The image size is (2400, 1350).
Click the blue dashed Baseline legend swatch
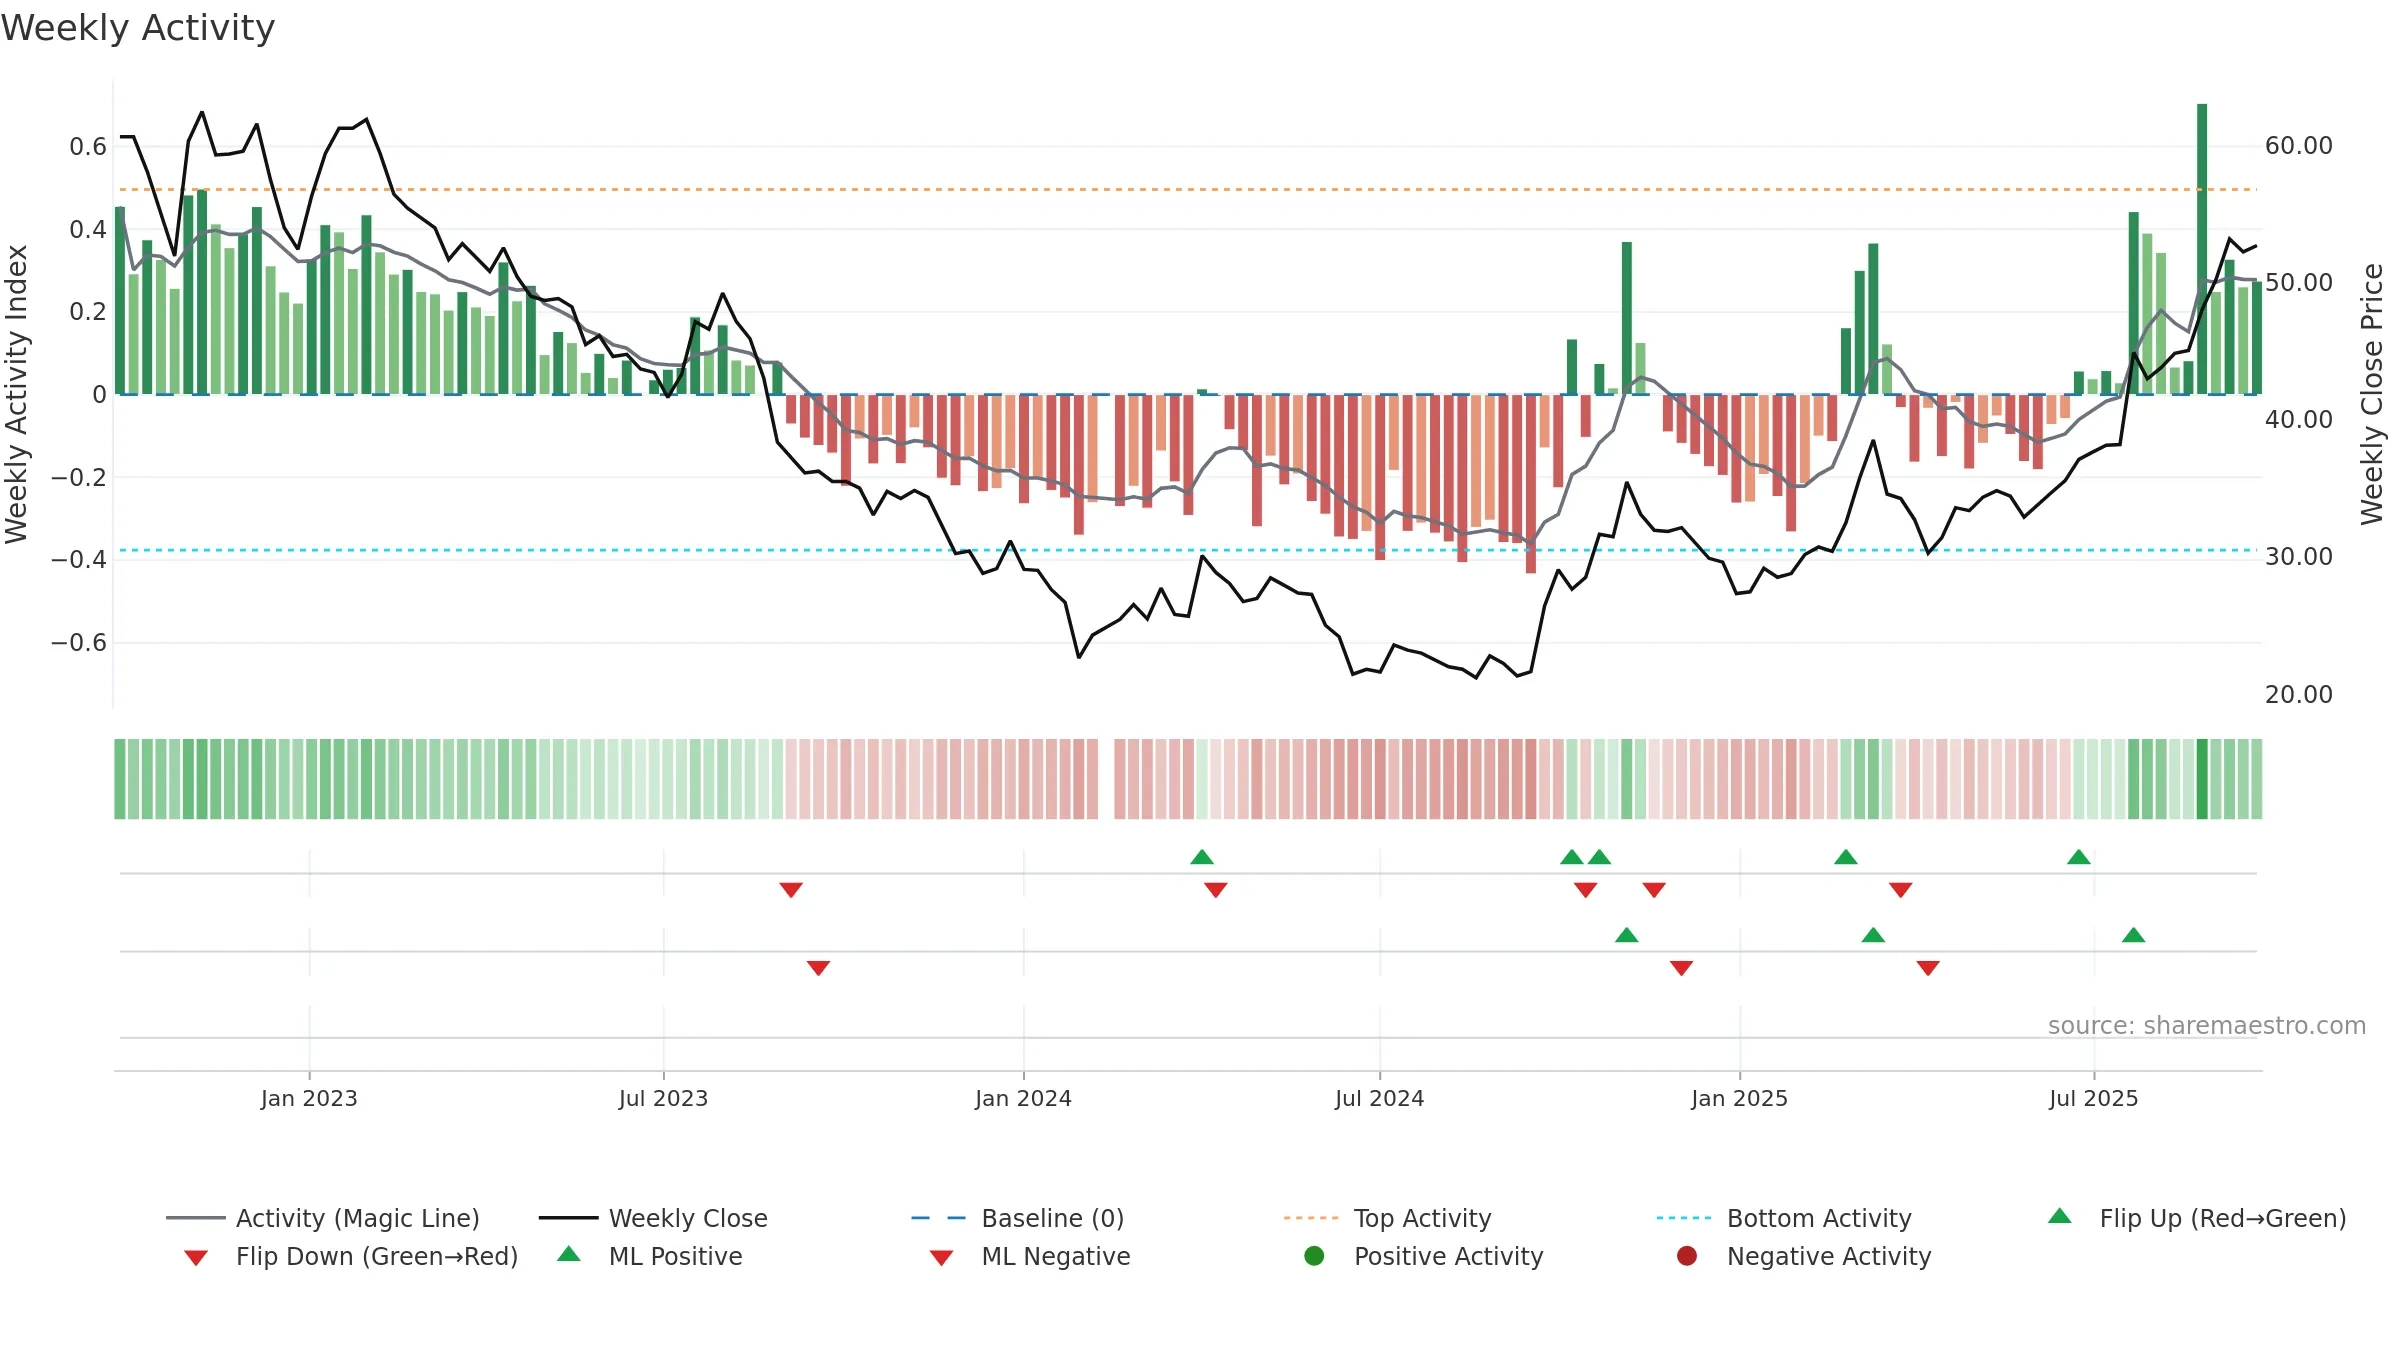[939, 1218]
